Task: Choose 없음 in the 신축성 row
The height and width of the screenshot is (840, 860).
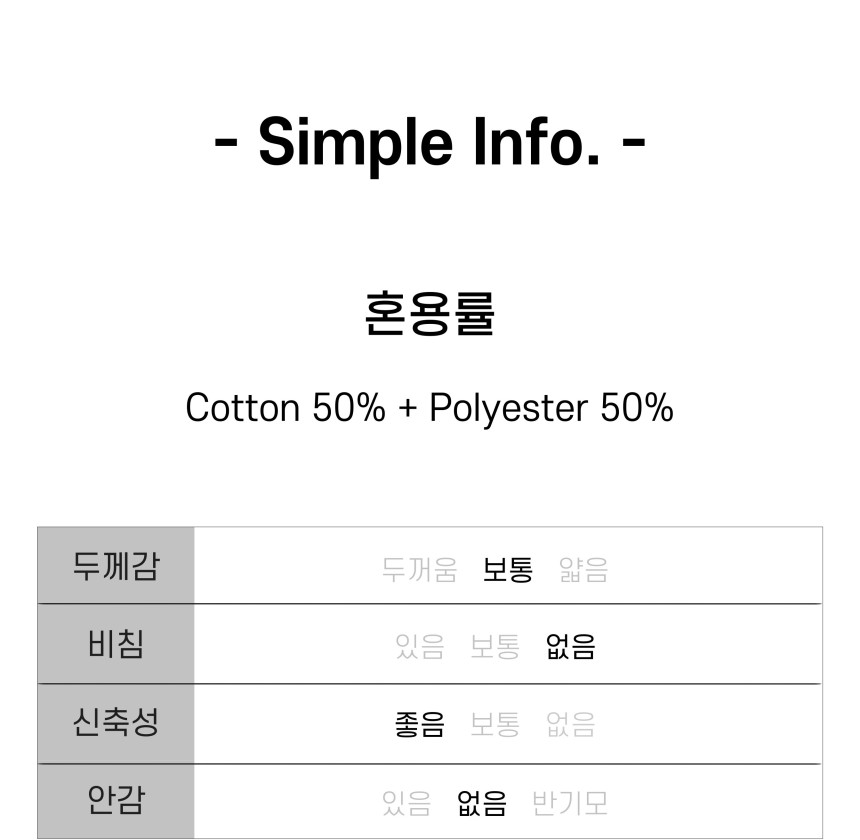Action: (570, 724)
